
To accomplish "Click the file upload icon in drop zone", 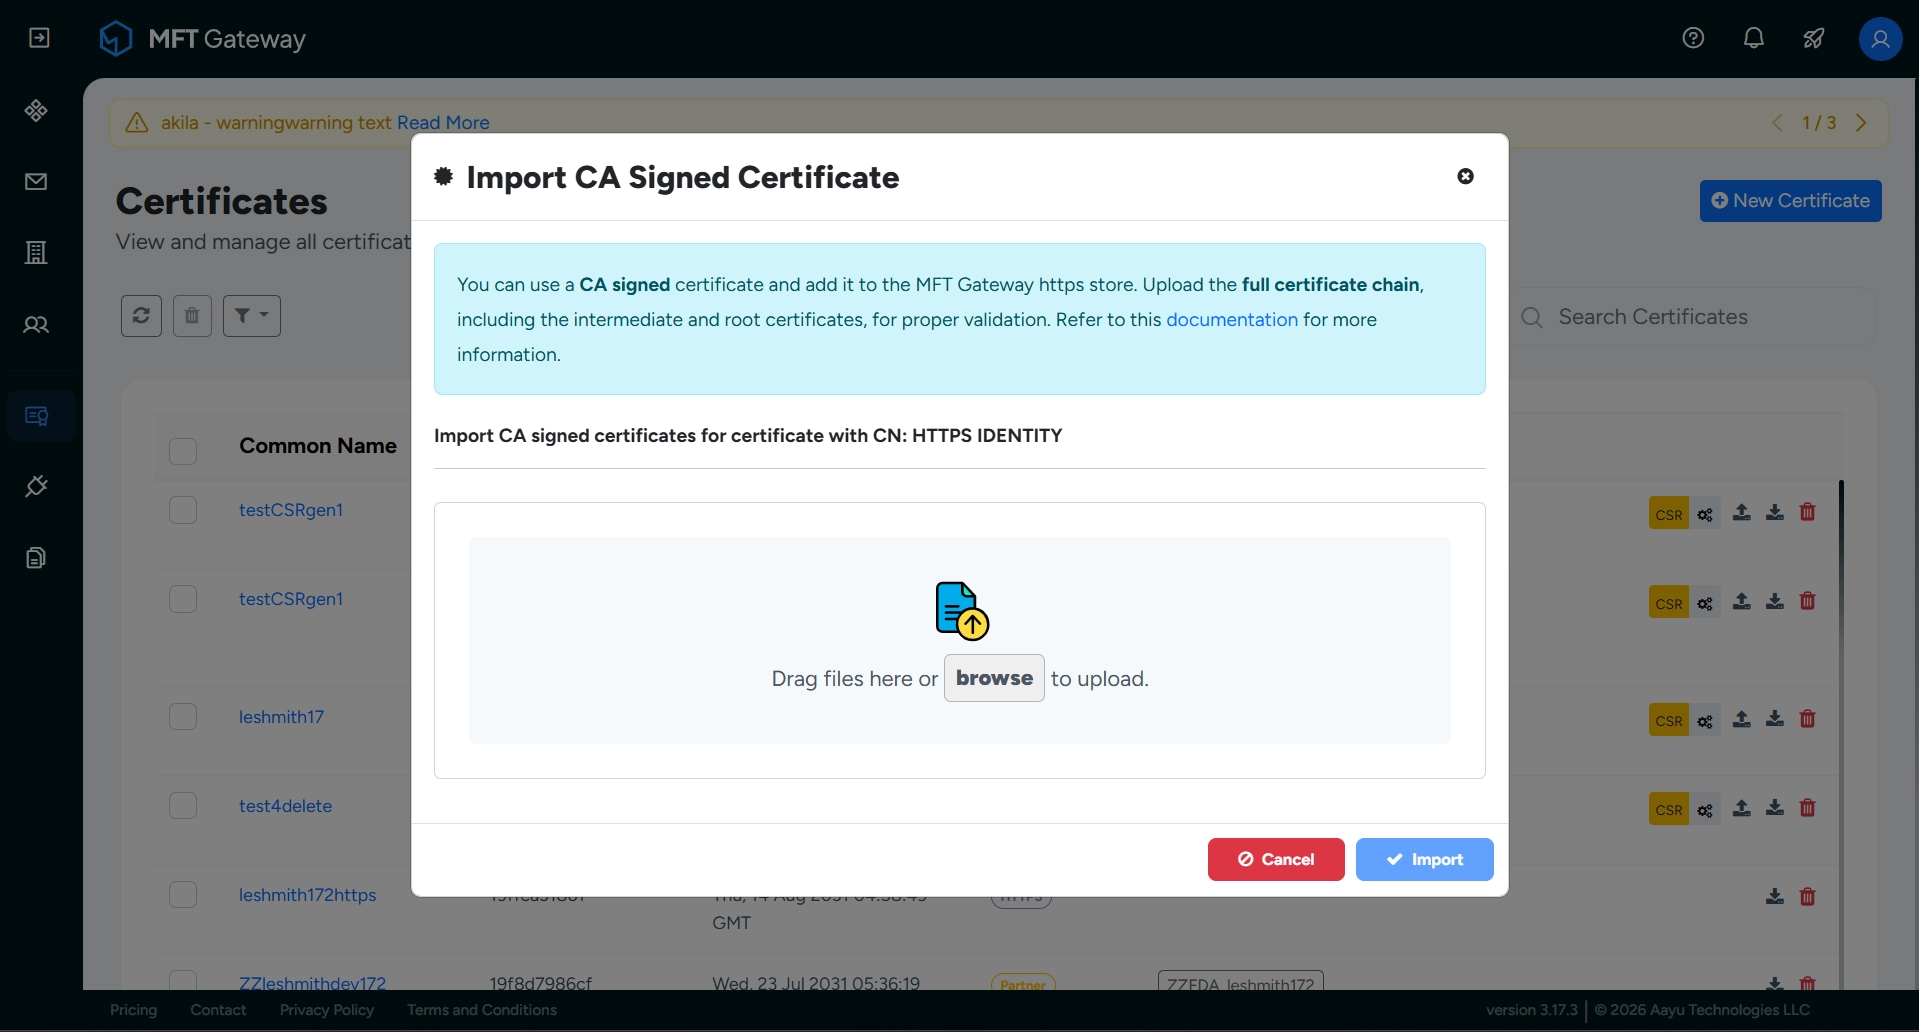I will click(x=961, y=611).
